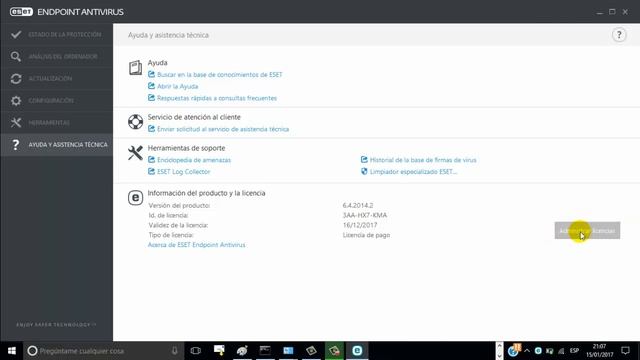Open the Estado de la protección section
Image resolution: width=640 pixels, height=360 pixels.
coord(57,35)
